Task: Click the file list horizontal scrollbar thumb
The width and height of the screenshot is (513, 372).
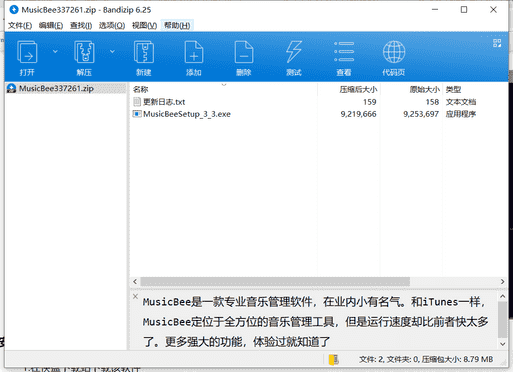Action: [275, 282]
